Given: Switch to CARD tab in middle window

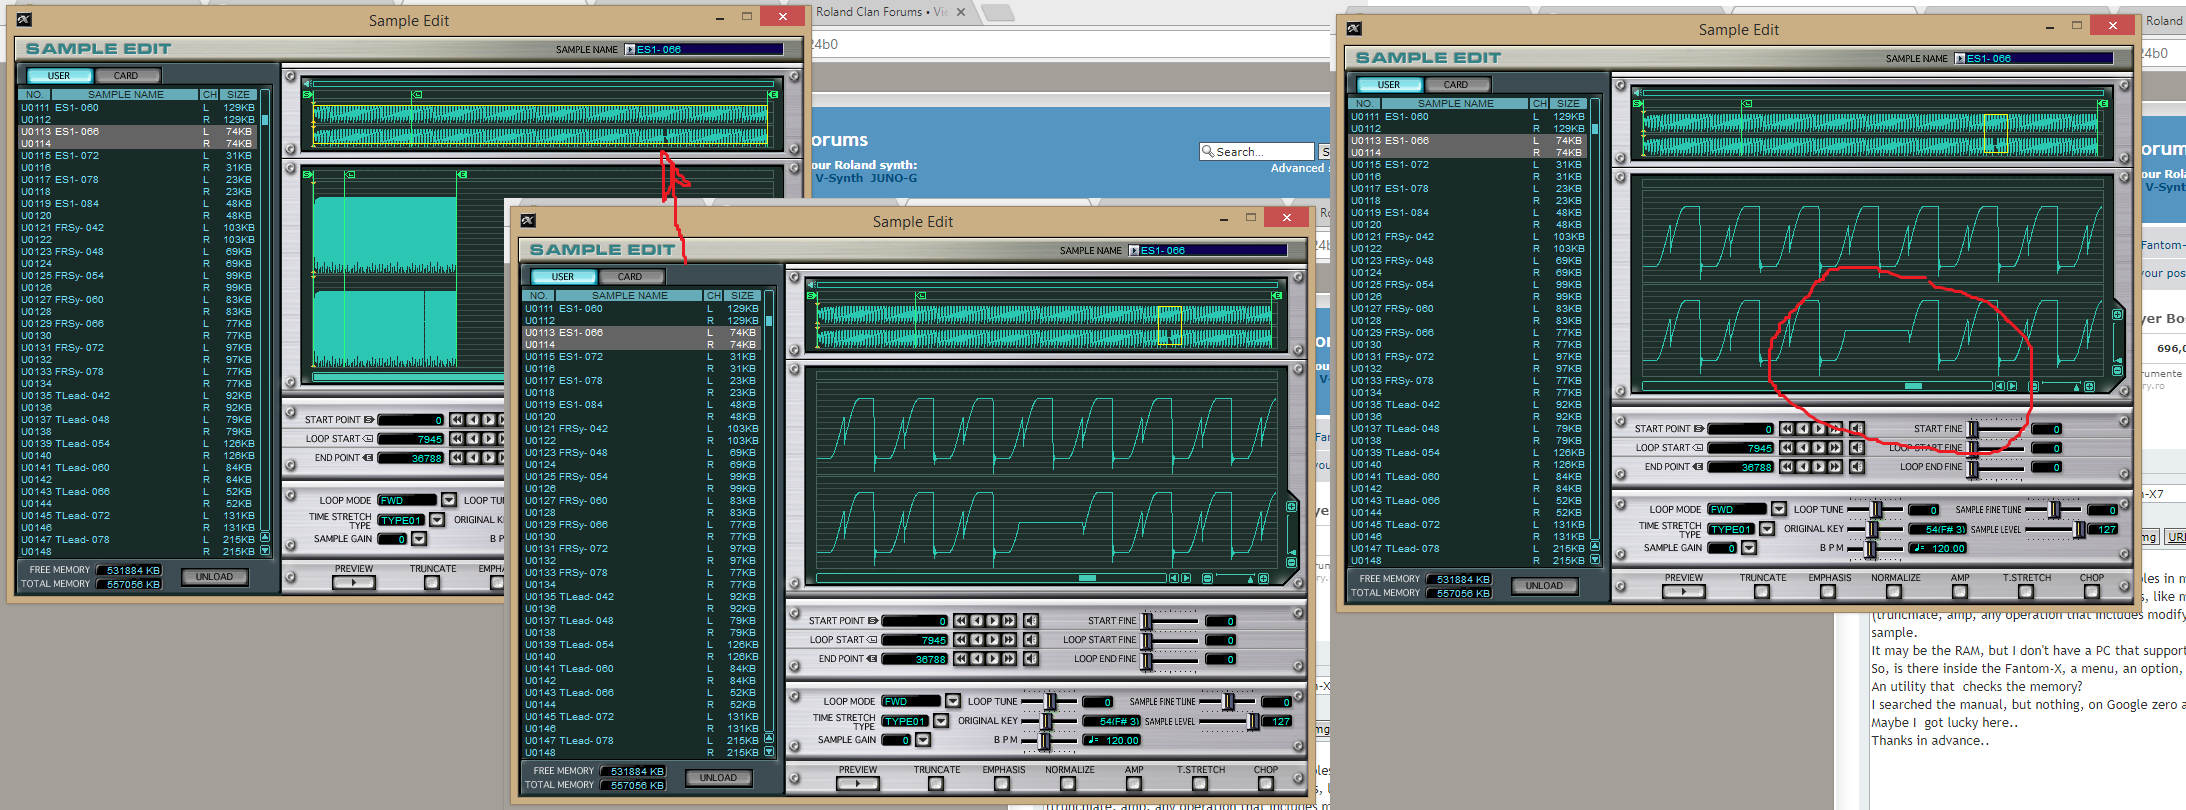Looking at the screenshot, I should point(630,276).
